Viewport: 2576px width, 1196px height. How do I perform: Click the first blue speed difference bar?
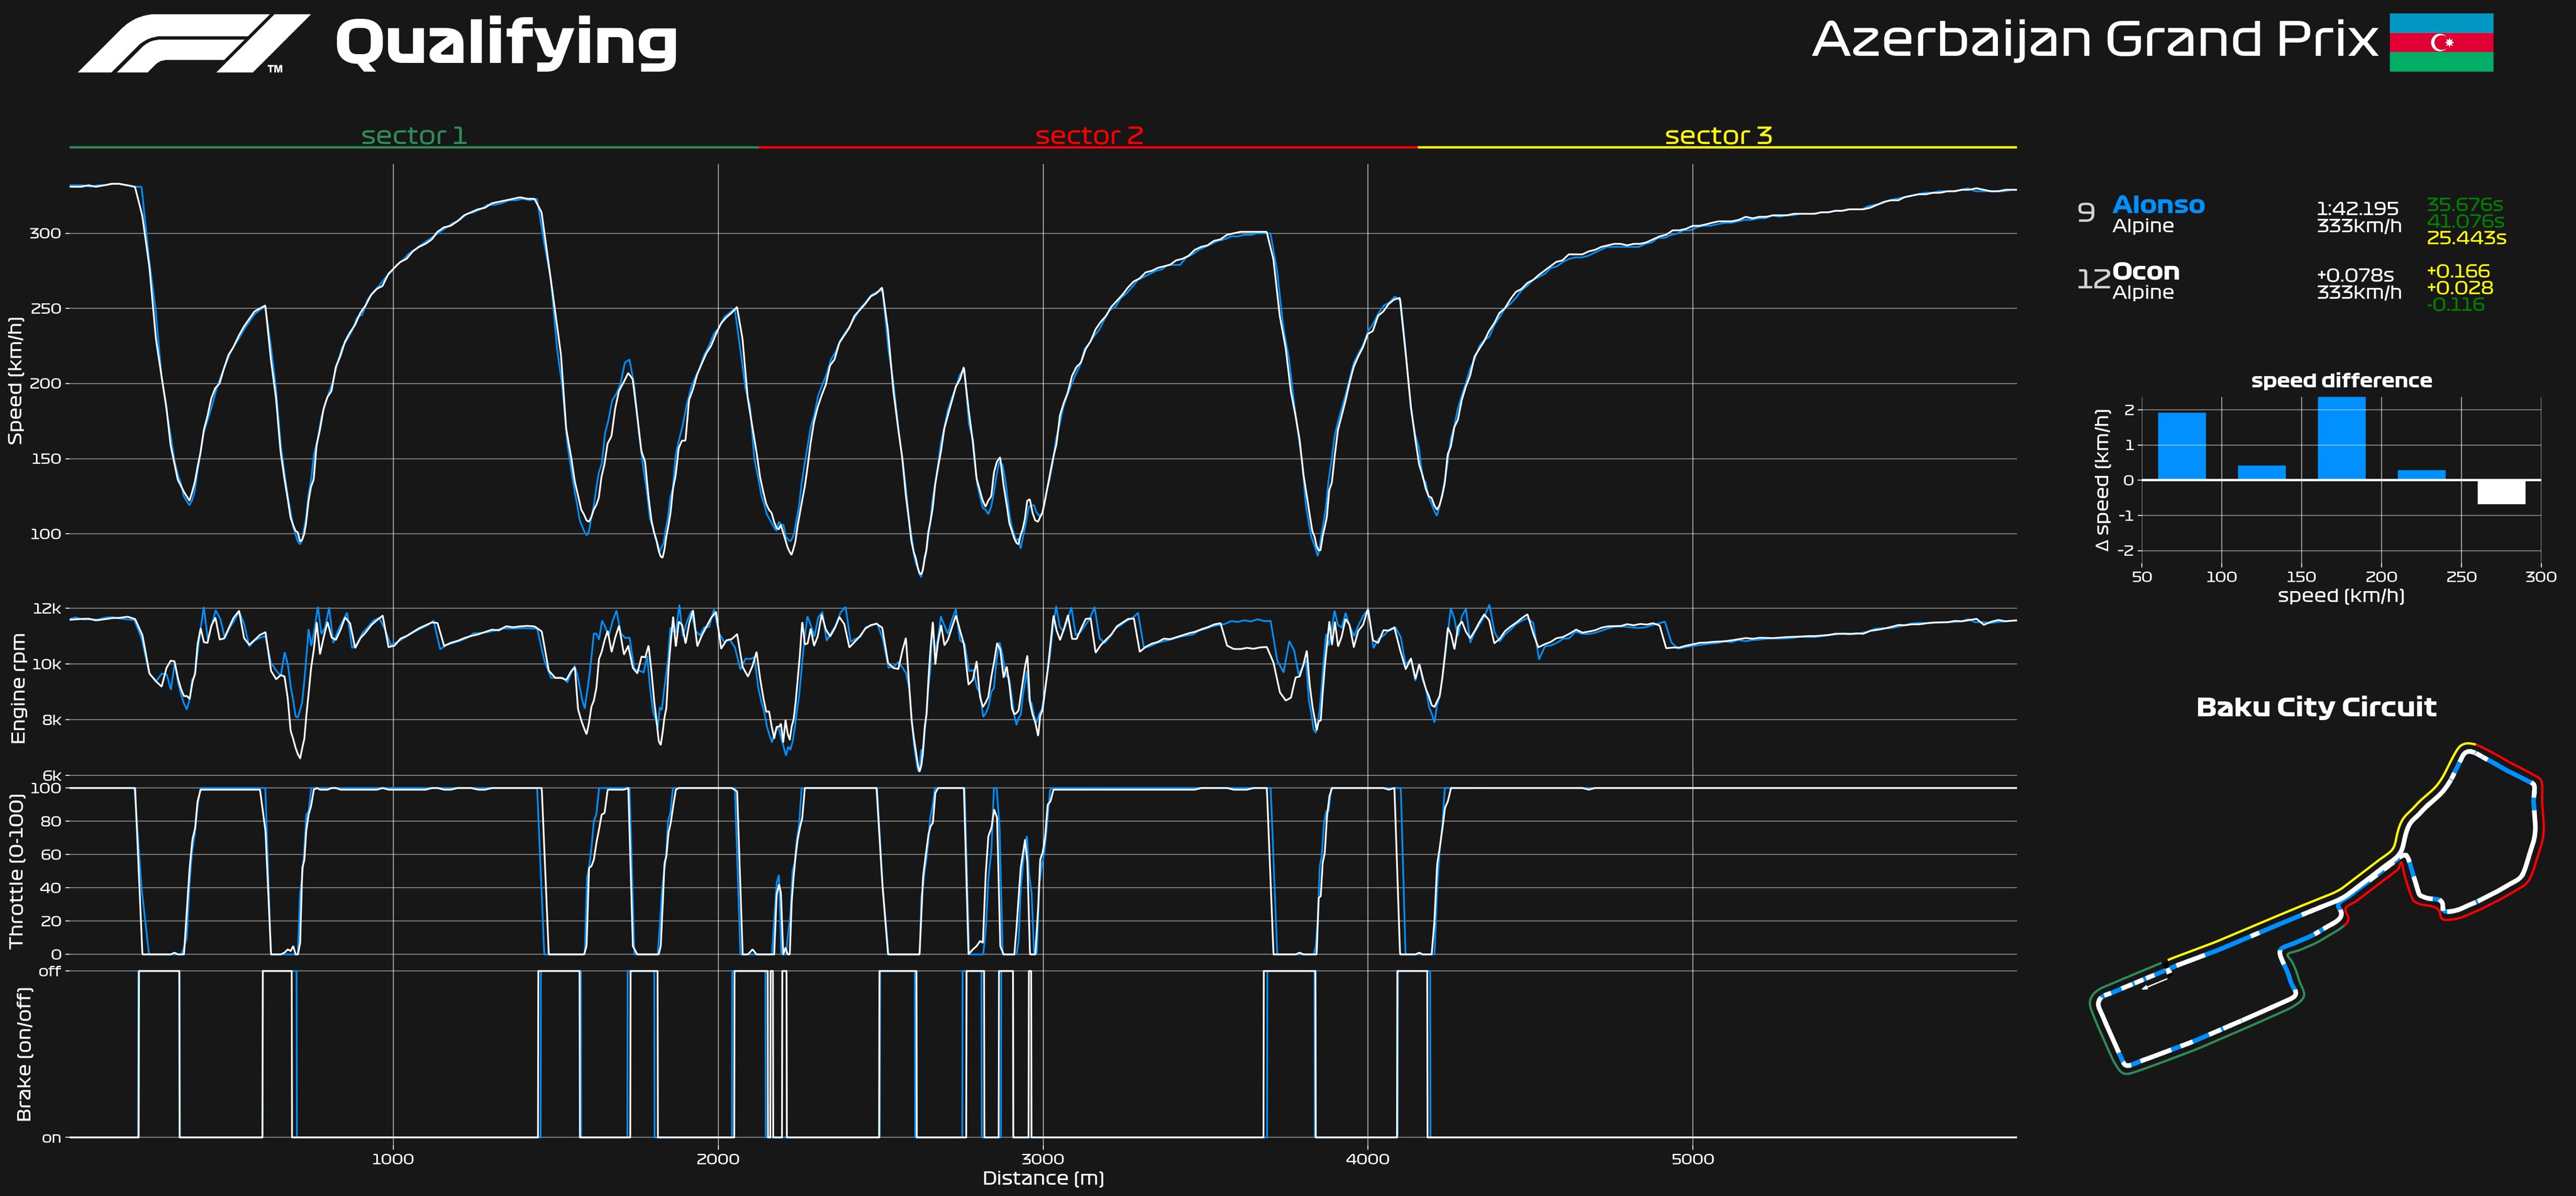(x=2181, y=446)
